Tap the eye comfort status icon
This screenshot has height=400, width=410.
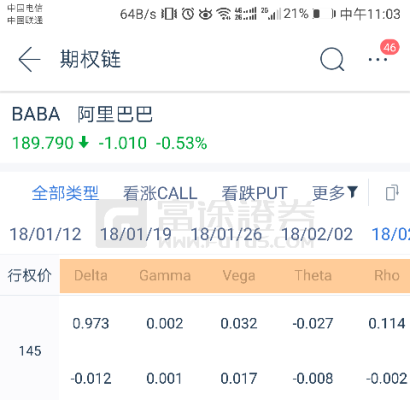205,14
